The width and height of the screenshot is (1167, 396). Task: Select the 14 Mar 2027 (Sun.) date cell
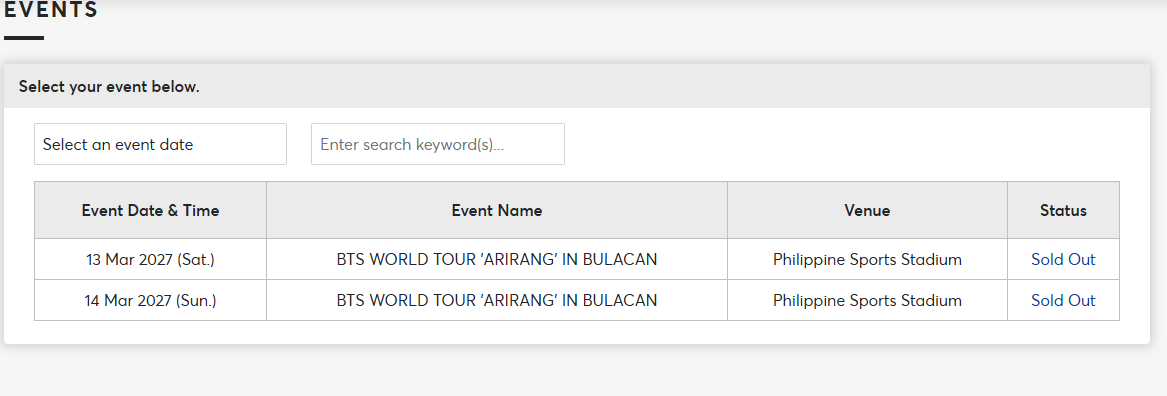150,301
